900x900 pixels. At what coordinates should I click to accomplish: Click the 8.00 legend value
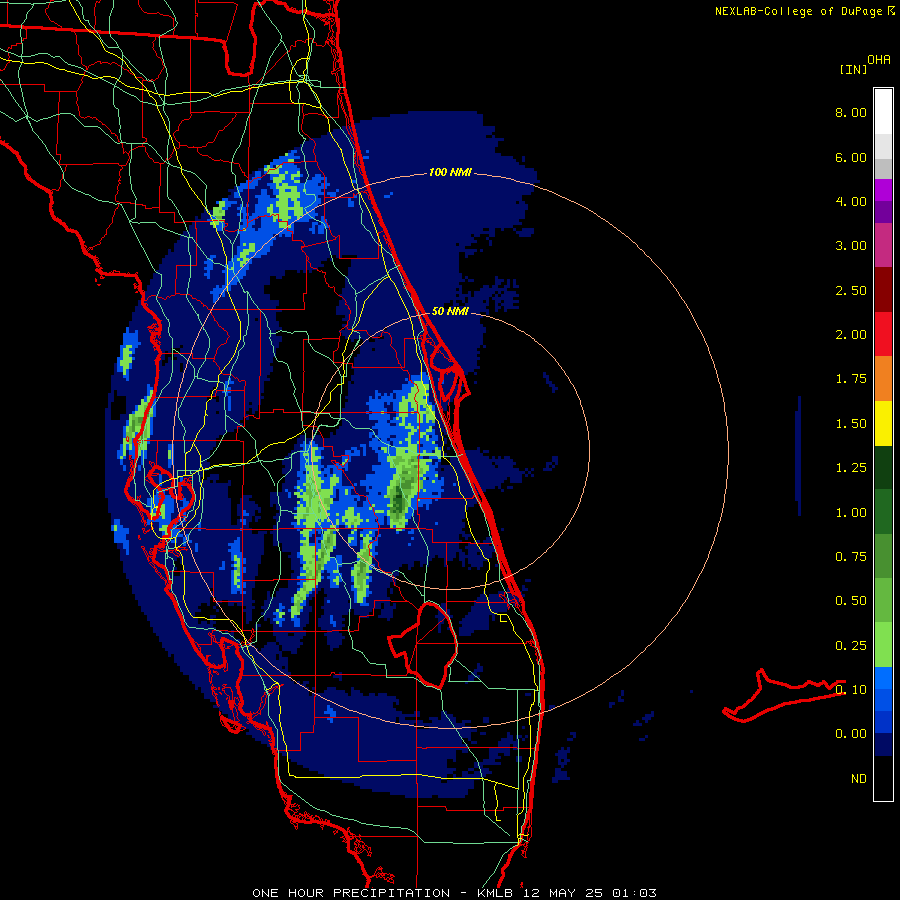click(x=851, y=112)
